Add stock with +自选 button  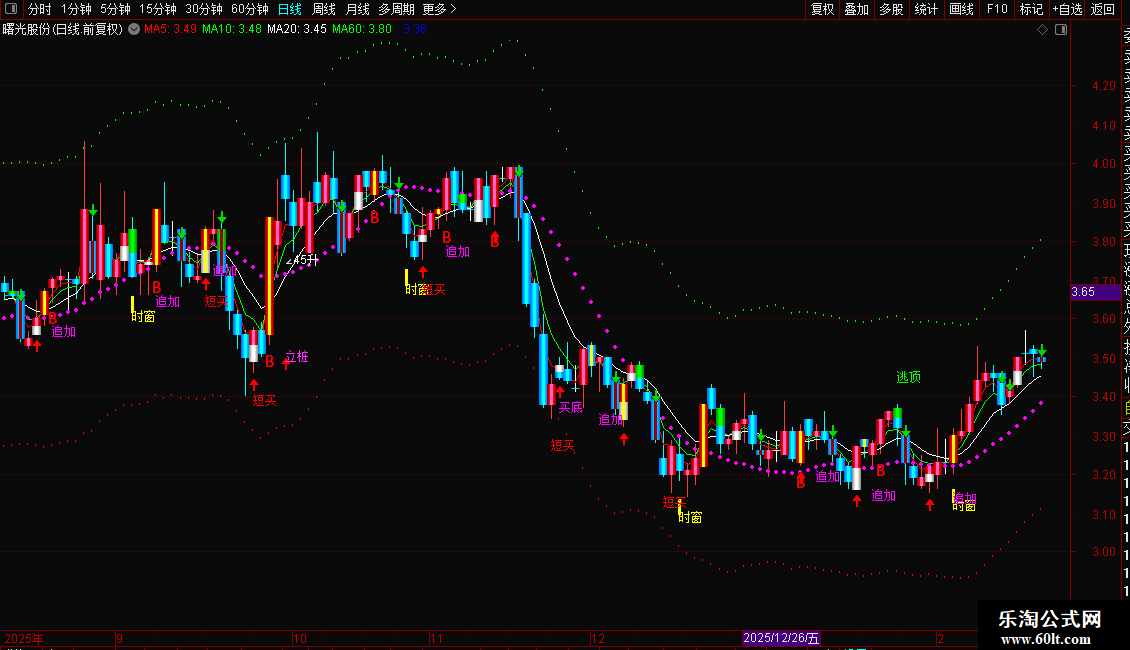(1067, 9)
